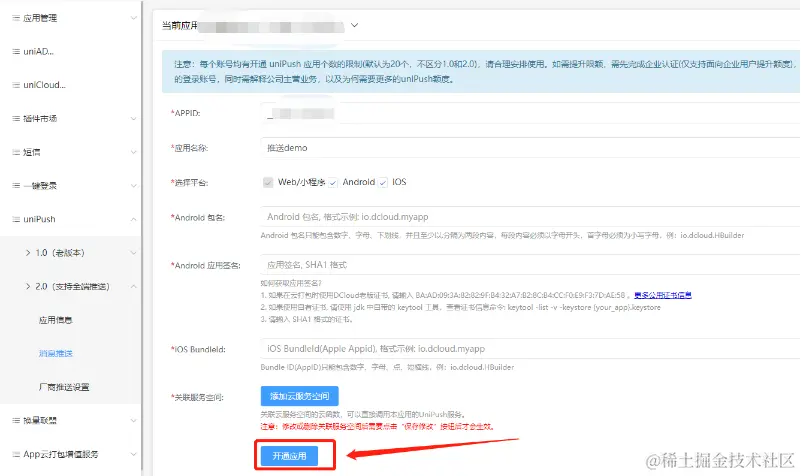The width and height of the screenshot is (801, 476).
Task: Click the blue 注意 notice banner text
Action: pos(484,72)
